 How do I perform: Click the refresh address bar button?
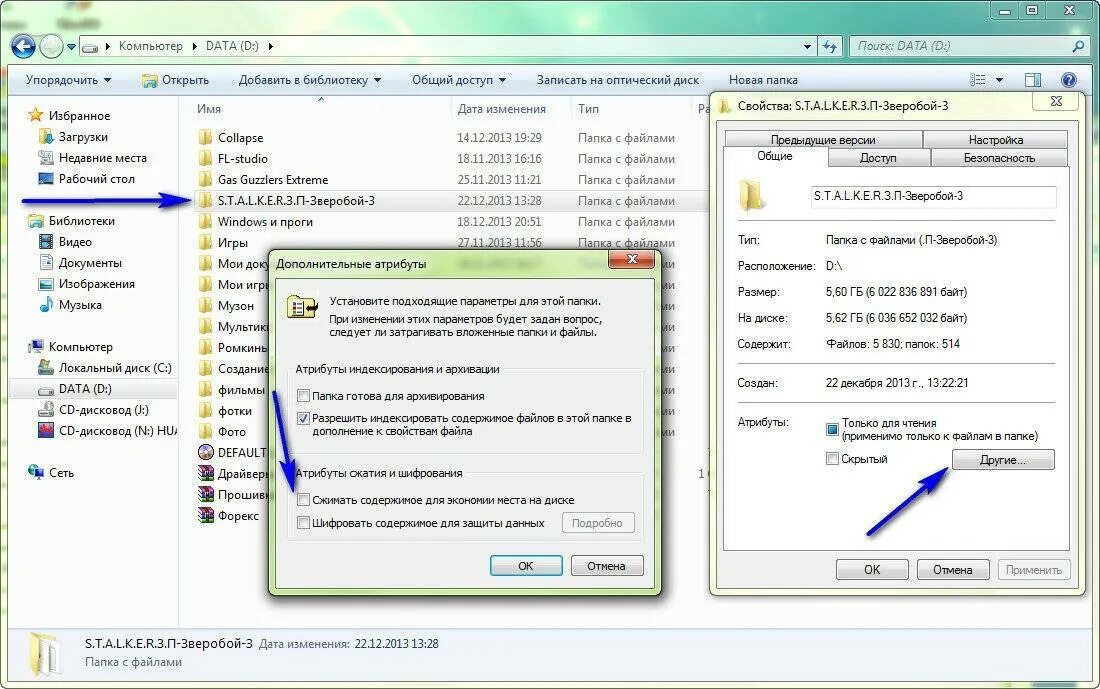(830, 46)
